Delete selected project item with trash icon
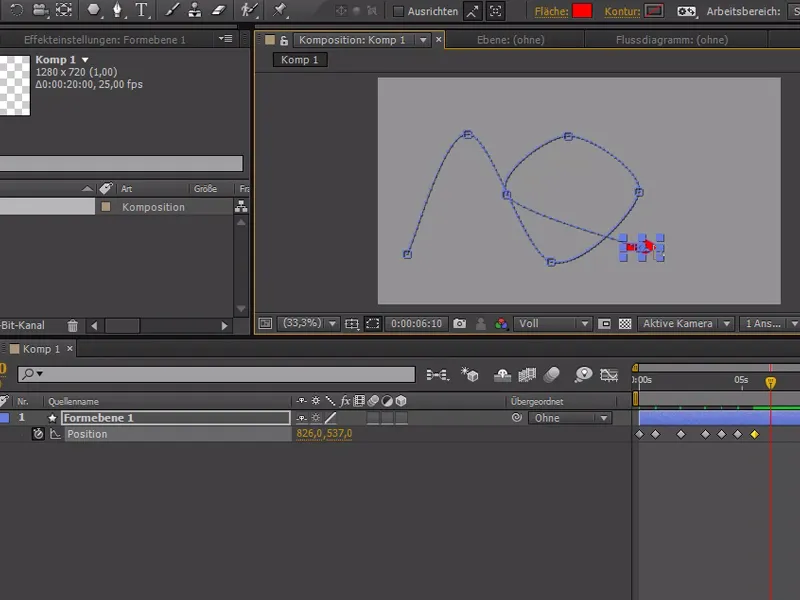800x600 pixels. (73, 326)
